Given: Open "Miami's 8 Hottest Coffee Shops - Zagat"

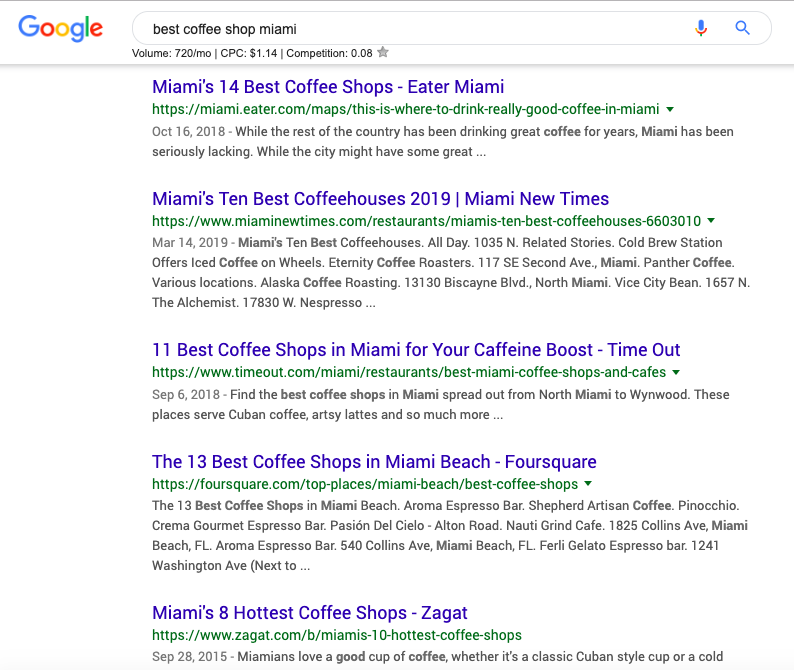Looking at the screenshot, I should (x=310, y=613).
